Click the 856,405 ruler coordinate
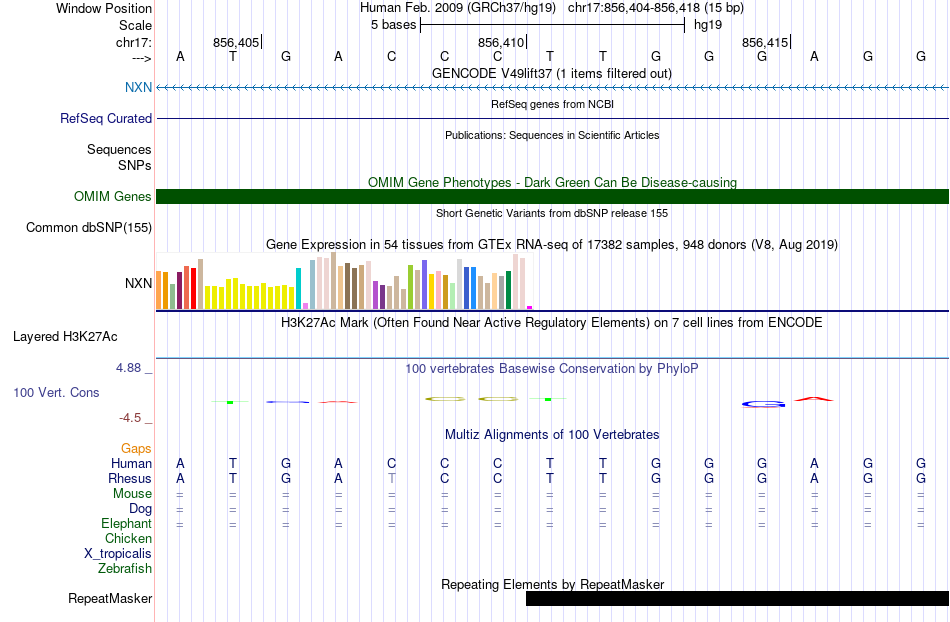950x622 pixels. (236, 42)
